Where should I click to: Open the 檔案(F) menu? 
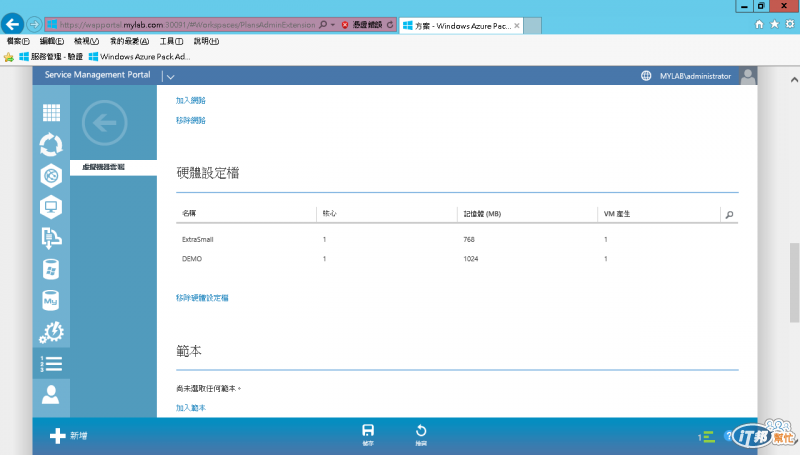click(18, 41)
